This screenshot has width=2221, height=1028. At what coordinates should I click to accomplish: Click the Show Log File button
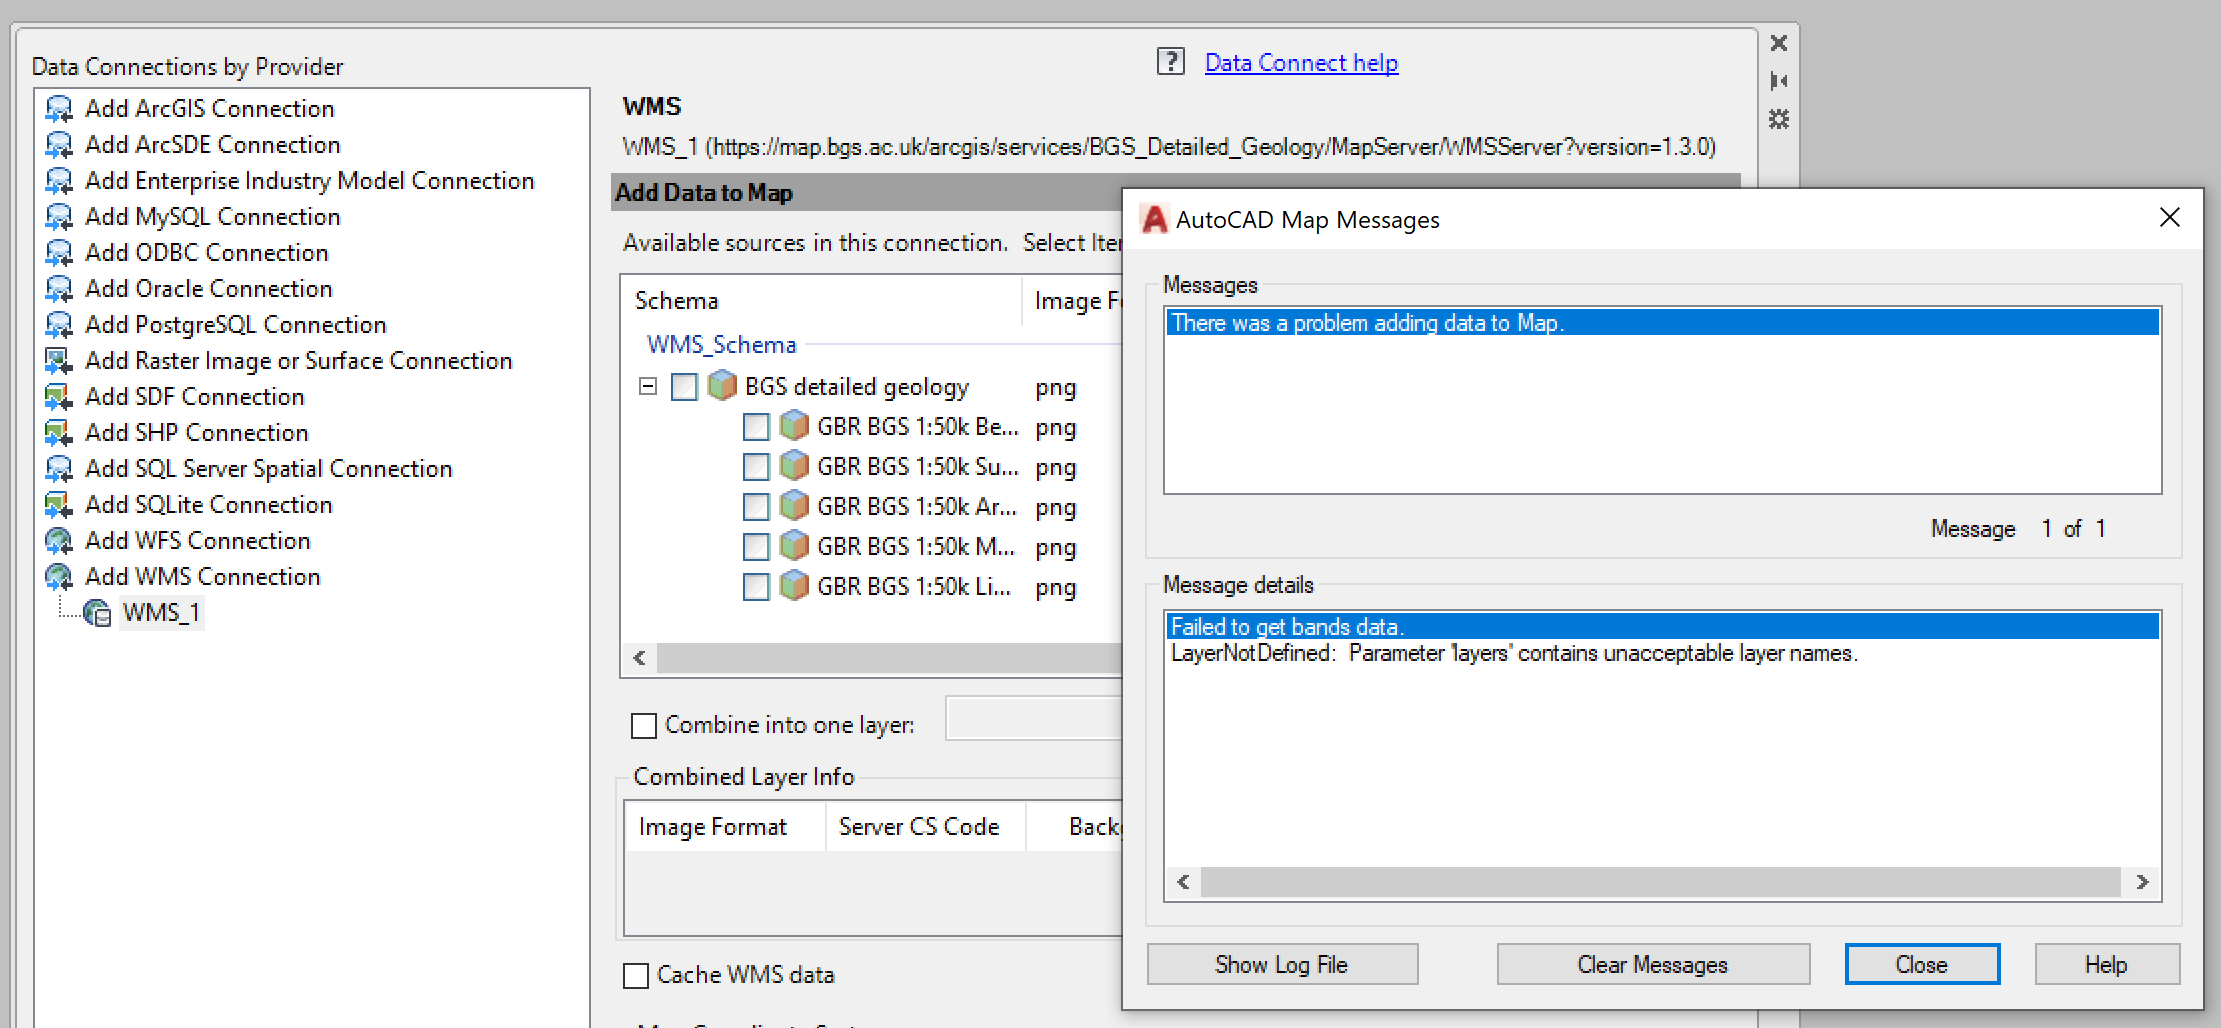coord(1282,963)
